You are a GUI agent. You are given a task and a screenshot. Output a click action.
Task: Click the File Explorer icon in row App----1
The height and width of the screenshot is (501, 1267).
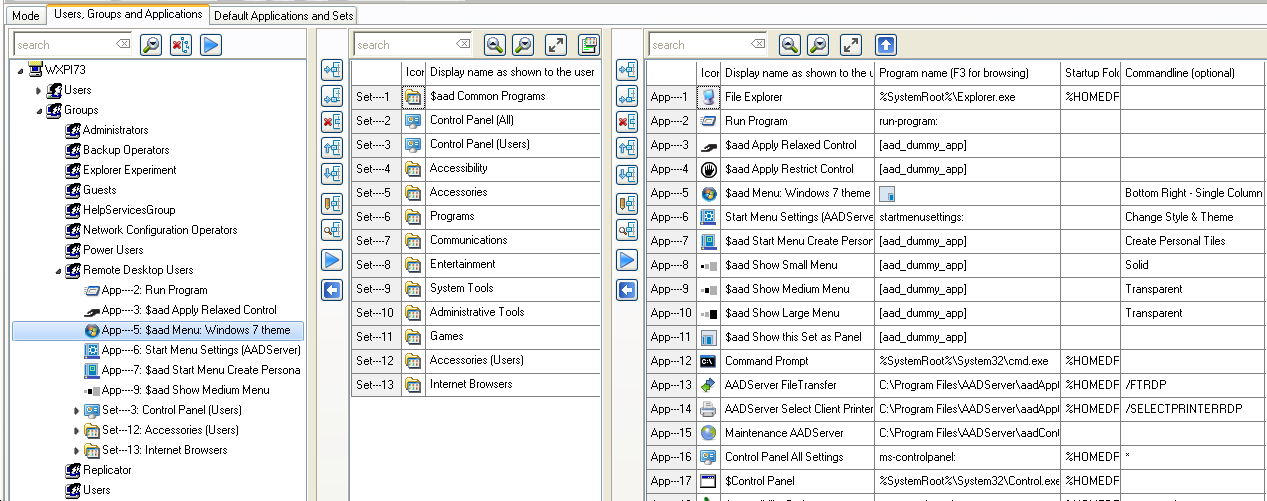pyautogui.click(x=709, y=97)
